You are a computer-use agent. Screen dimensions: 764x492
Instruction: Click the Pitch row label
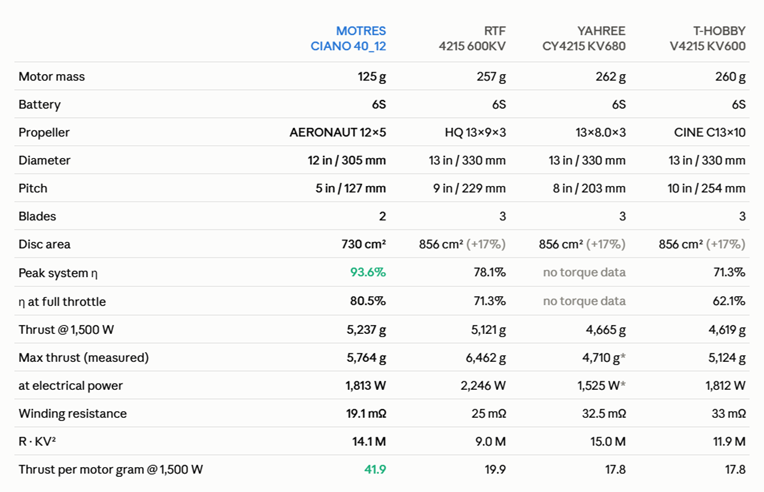tap(33, 188)
